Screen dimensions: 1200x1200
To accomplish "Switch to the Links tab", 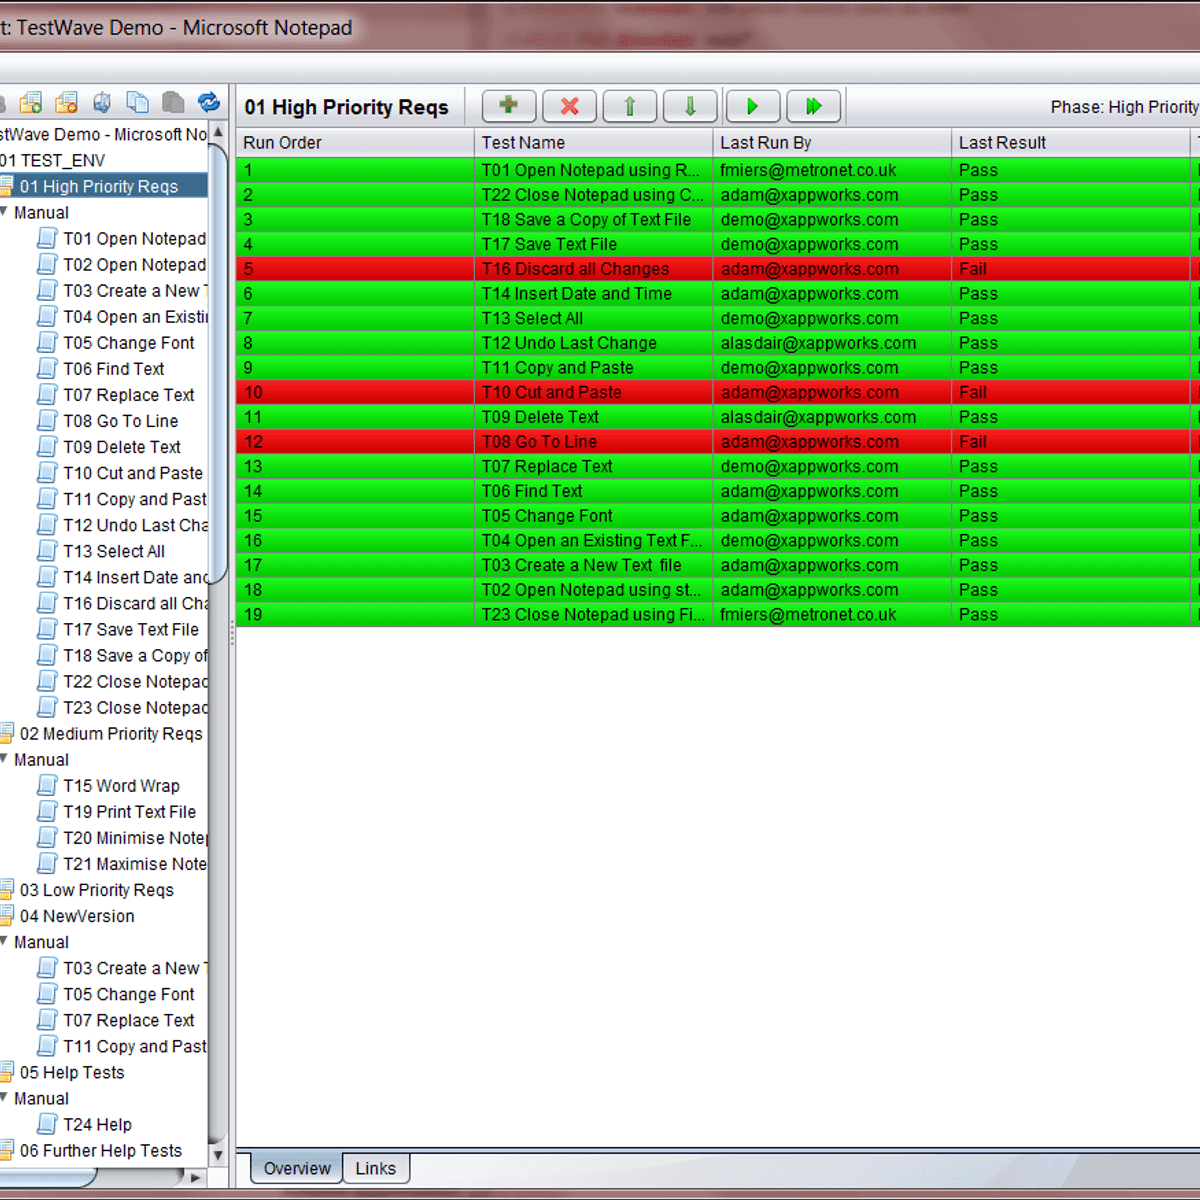I will point(376,1168).
